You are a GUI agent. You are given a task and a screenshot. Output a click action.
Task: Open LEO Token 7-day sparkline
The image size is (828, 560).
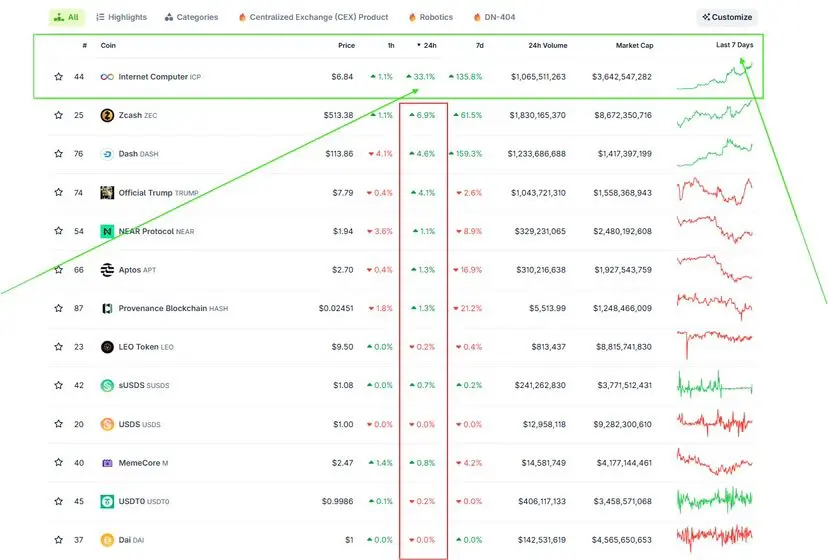point(714,344)
